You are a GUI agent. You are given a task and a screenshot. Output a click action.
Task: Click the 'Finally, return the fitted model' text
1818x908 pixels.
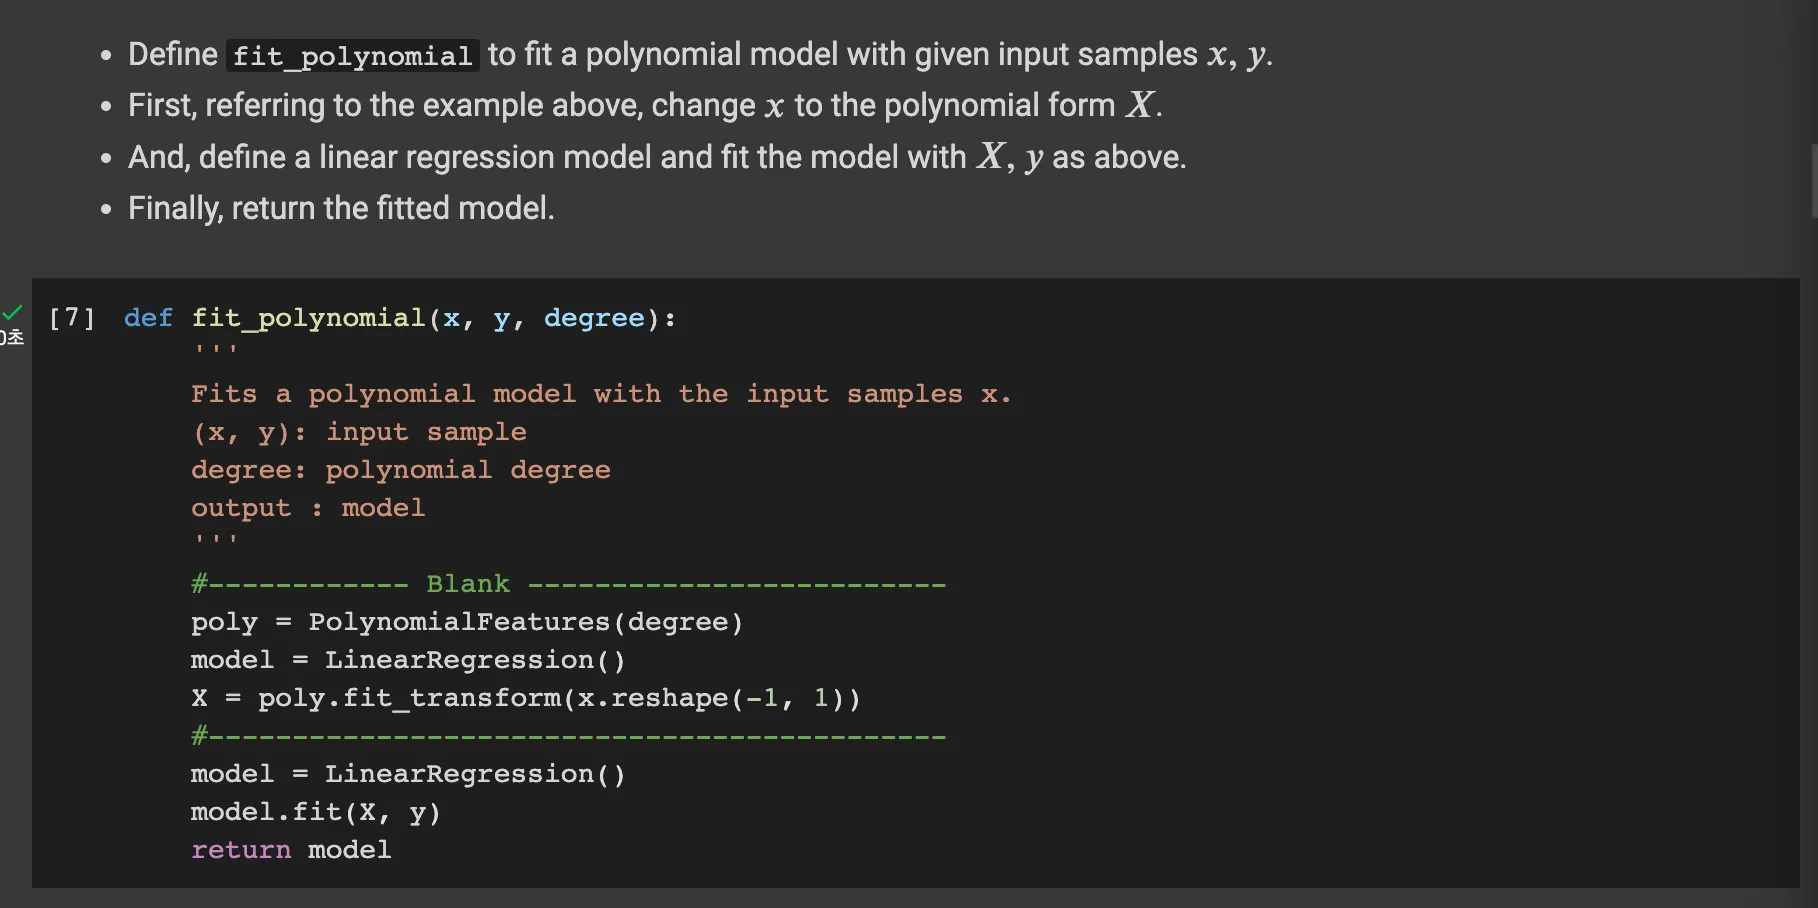coord(341,209)
